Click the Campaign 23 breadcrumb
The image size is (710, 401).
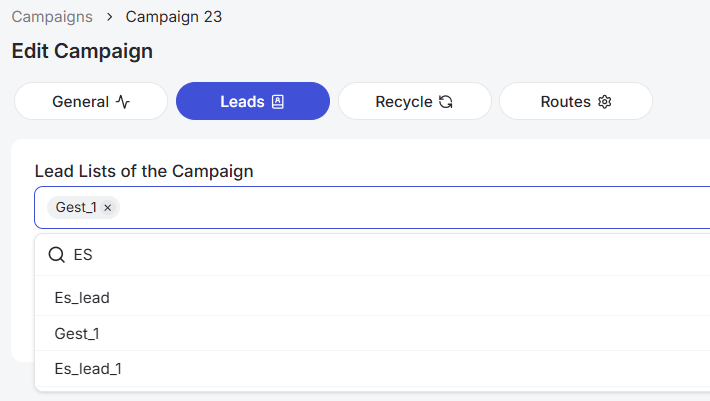coord(174,17)
